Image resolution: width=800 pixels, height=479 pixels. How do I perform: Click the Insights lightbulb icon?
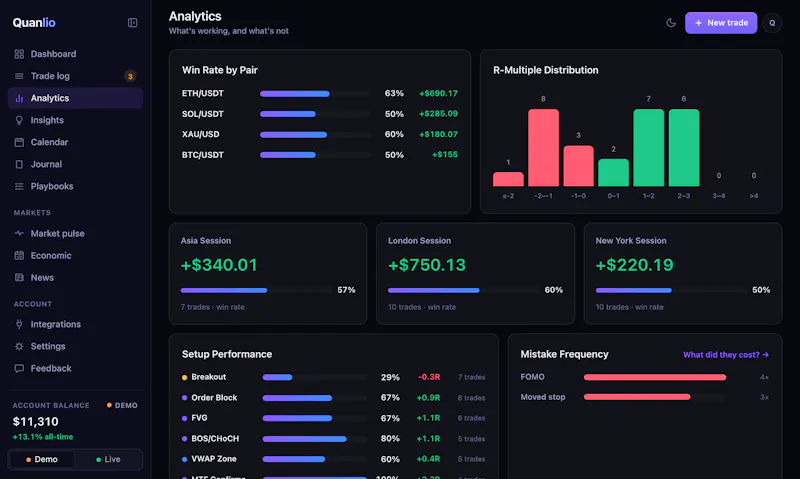pyautogui.click(x=19, y=120)
